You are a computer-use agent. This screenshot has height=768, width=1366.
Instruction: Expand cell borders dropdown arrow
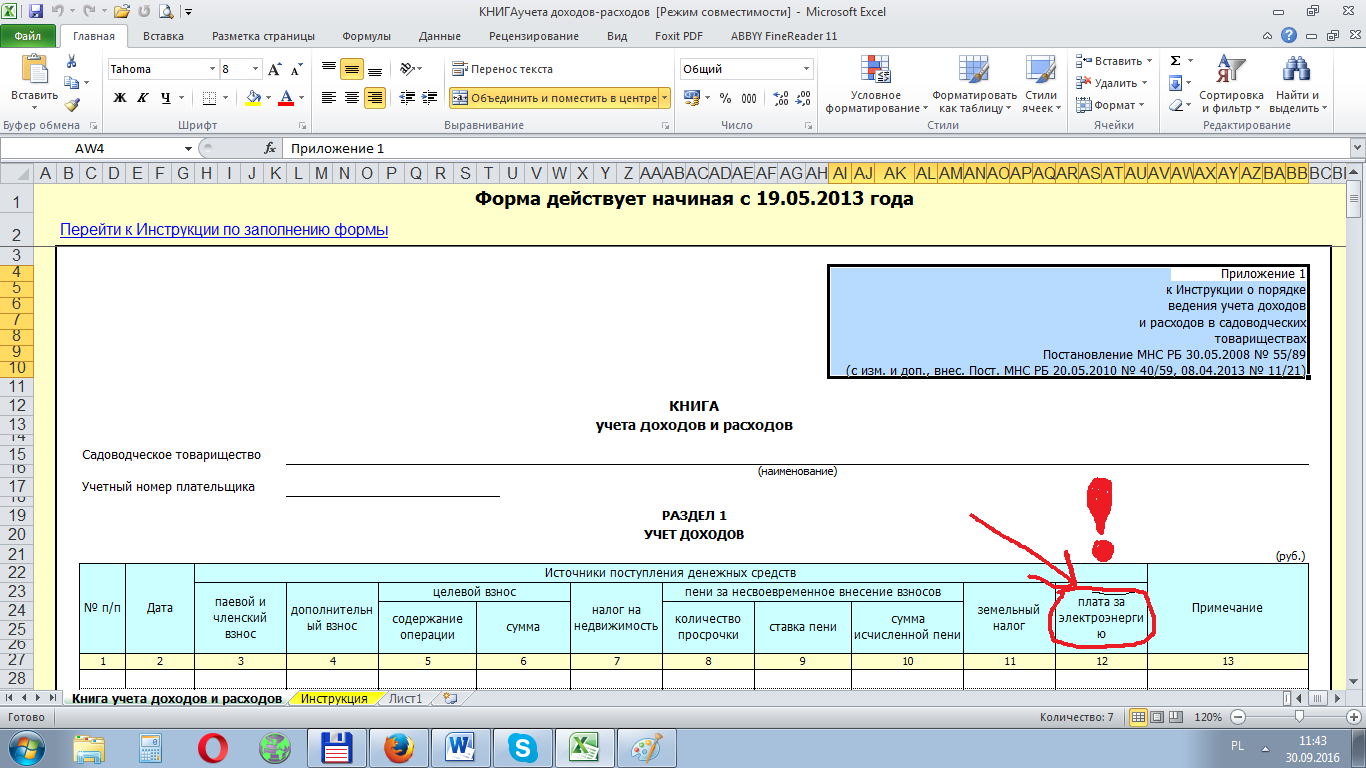(224, 97)
